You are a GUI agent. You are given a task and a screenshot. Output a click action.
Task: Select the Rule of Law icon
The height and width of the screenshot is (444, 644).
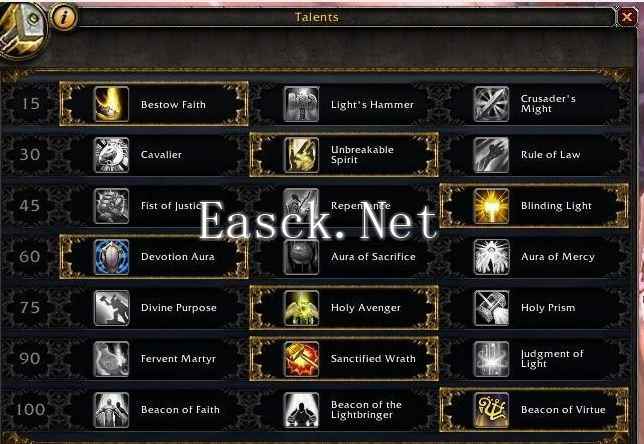click(x=491, y=155)
